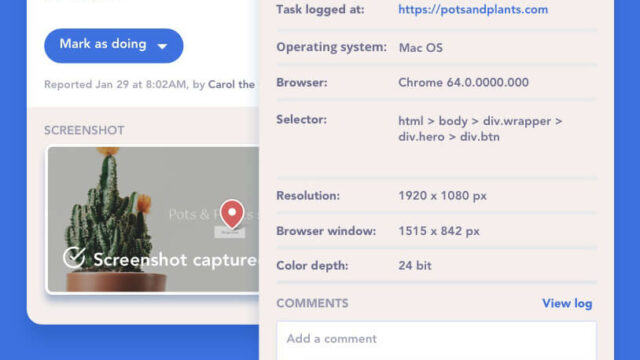This screenshot has width=640, height=360.
Task: Select the Mac OS value
Action: click(x=420, y=48)
